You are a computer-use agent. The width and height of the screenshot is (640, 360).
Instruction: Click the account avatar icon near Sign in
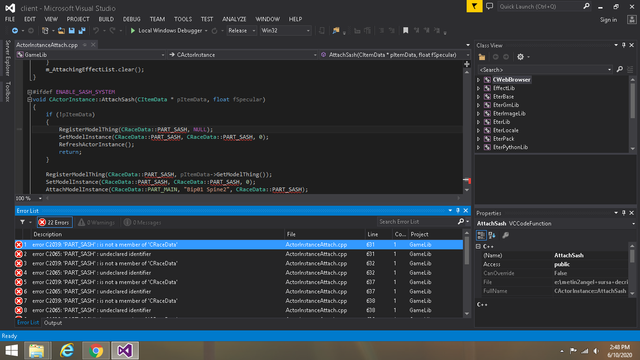click(632, 20)
